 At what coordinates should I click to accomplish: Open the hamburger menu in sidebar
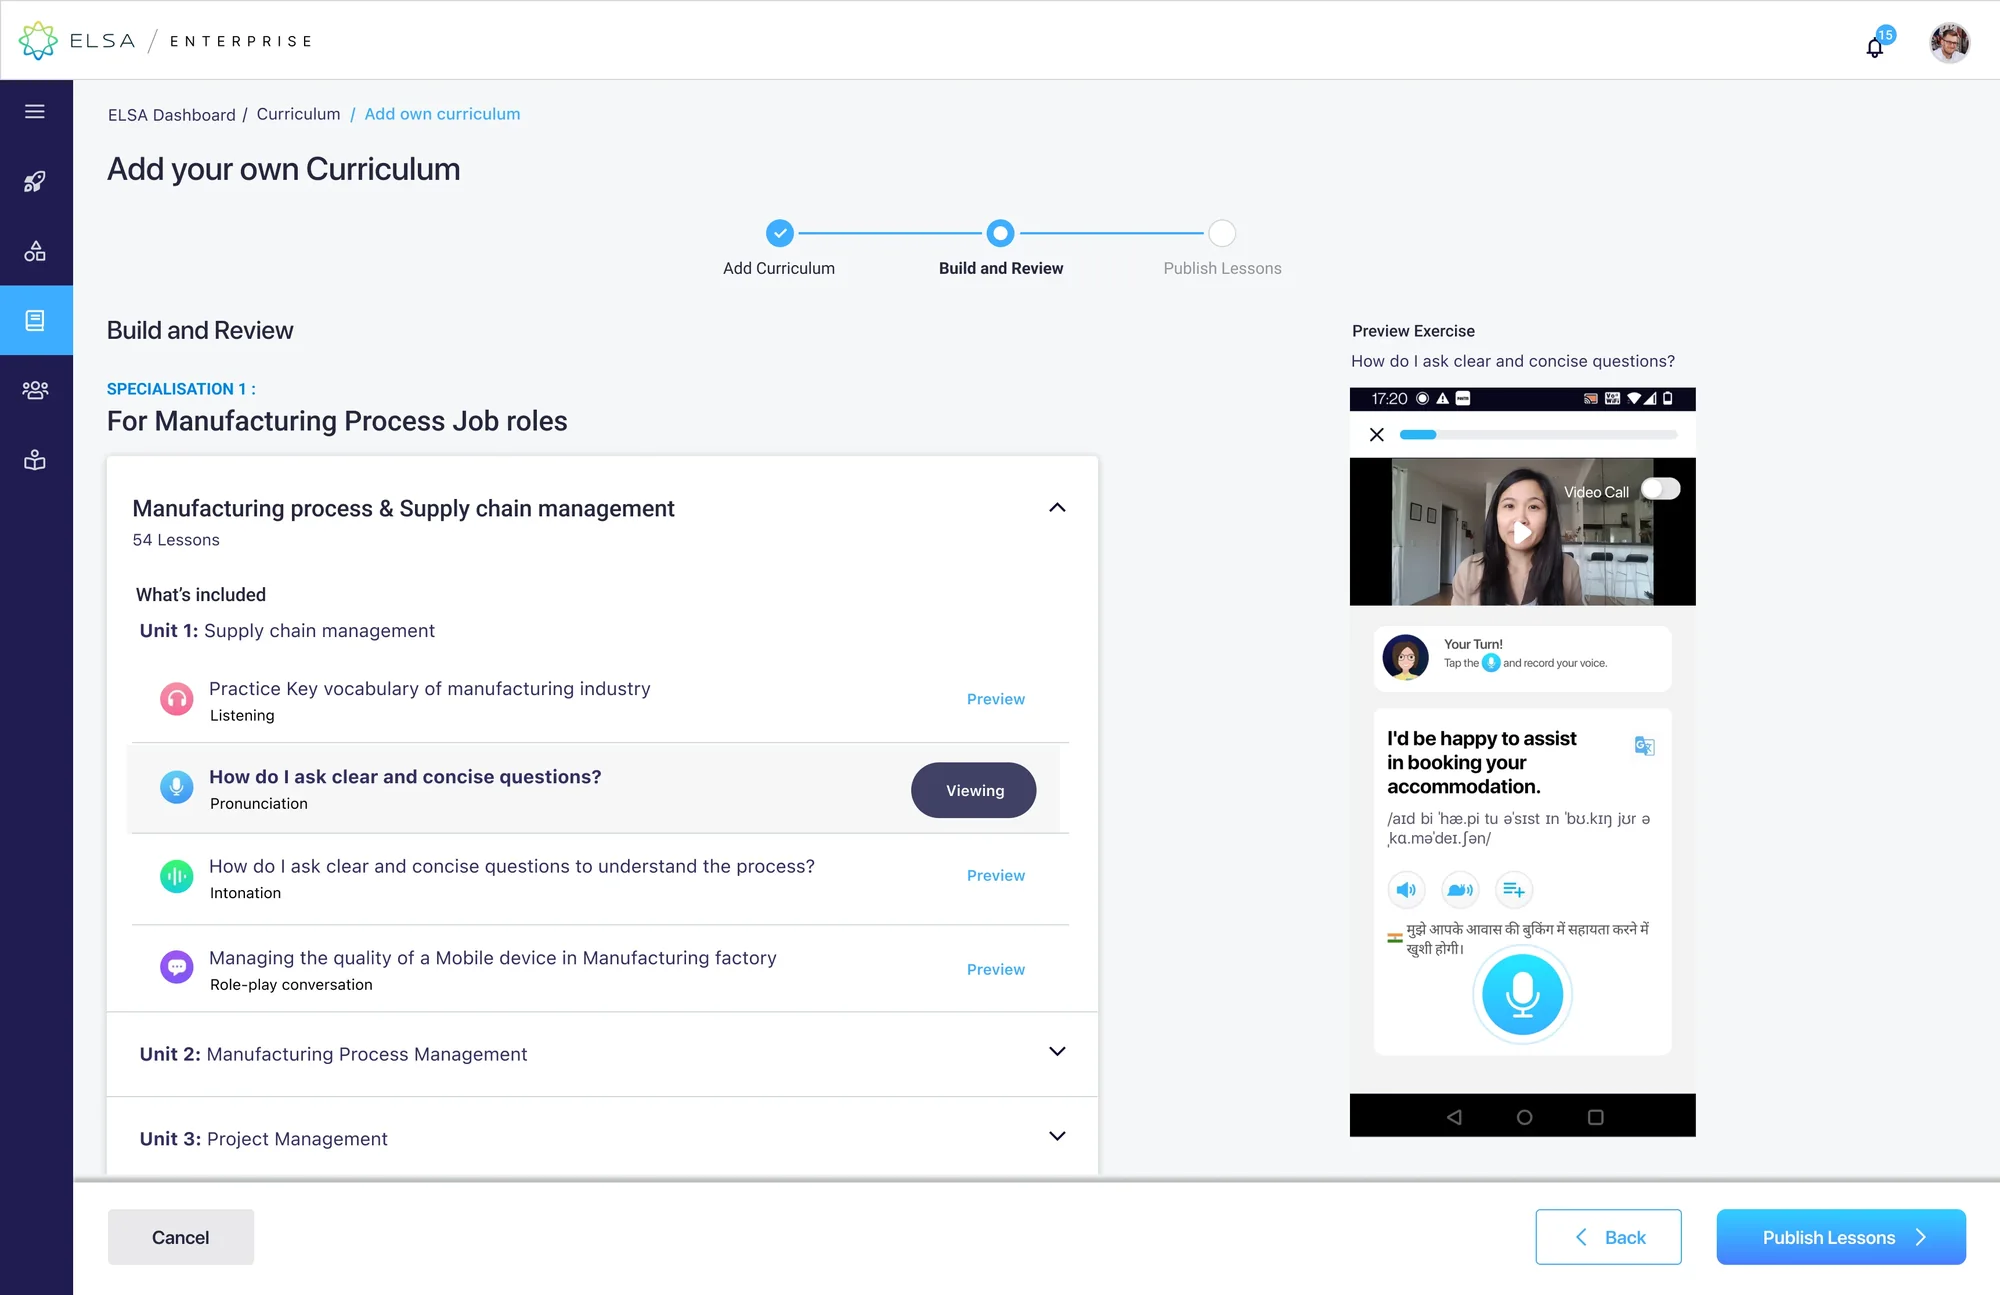35,111
